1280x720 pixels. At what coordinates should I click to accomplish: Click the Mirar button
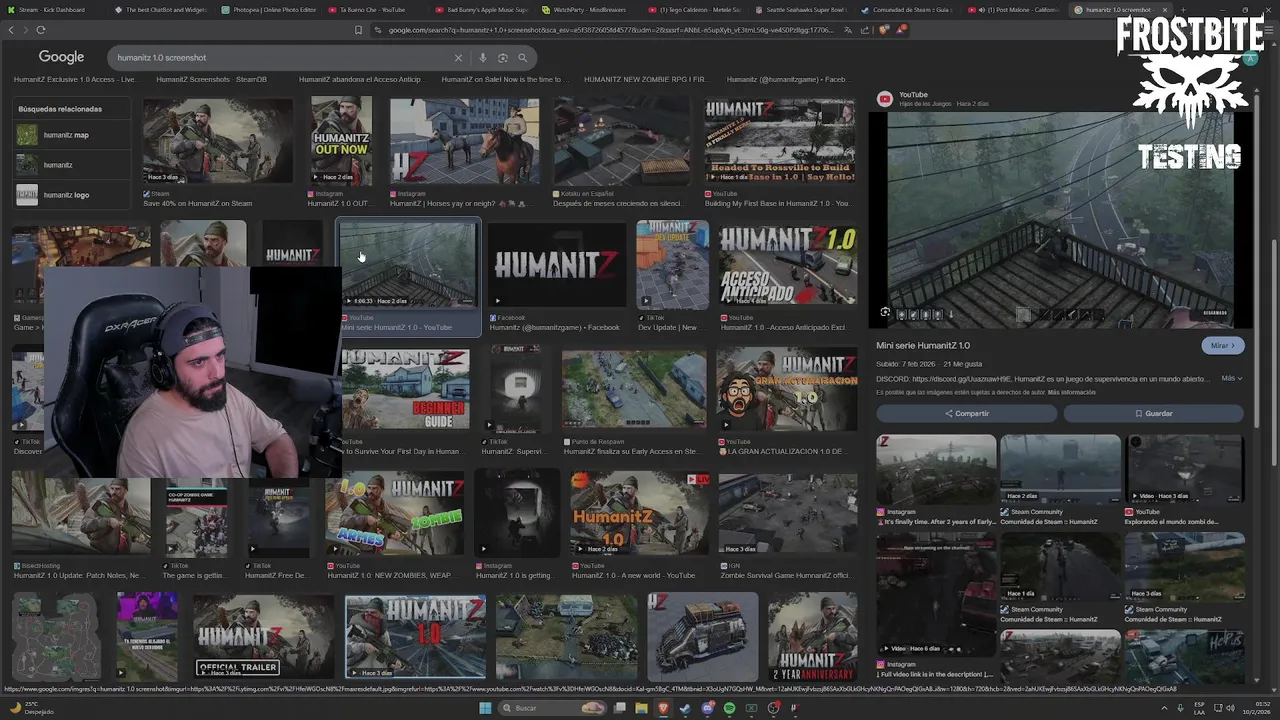coord(1223,345)
